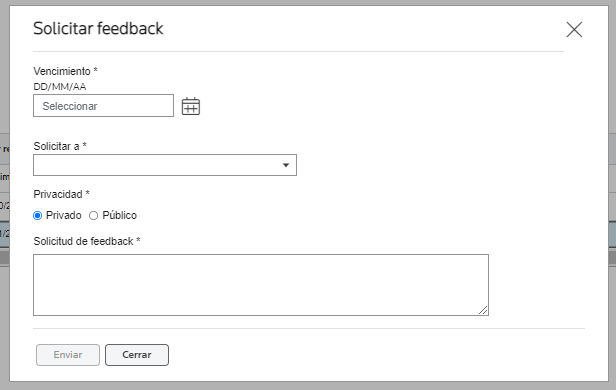
Task: Grab the textarea resize handle corner
Action: tap(483, 310)
